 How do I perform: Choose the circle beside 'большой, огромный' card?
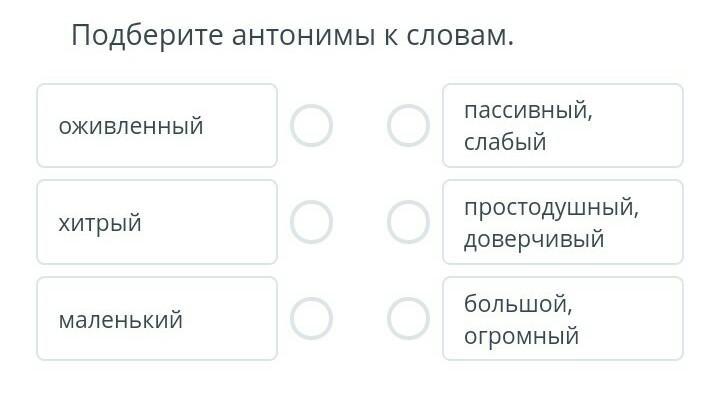click(408, 319)
